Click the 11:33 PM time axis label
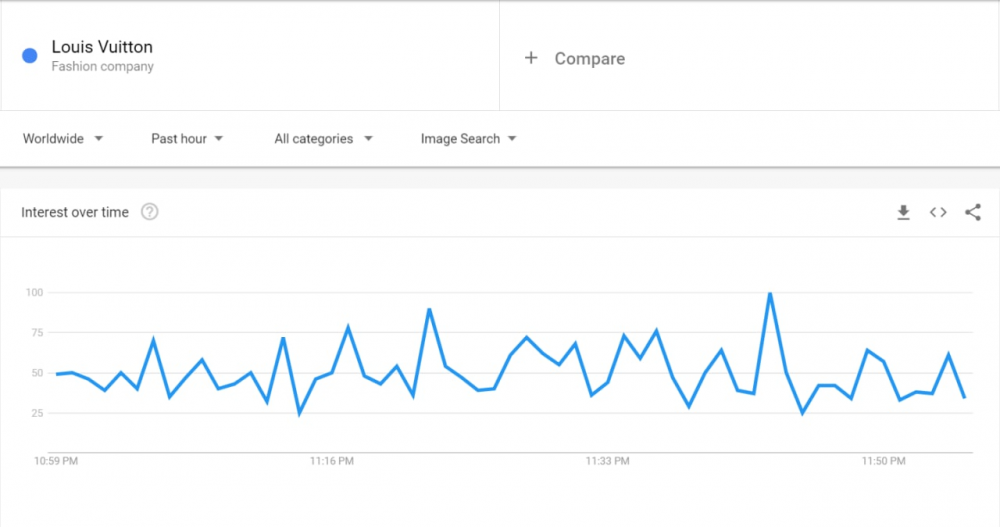The image size is (1000, 527). click(607, 461)
